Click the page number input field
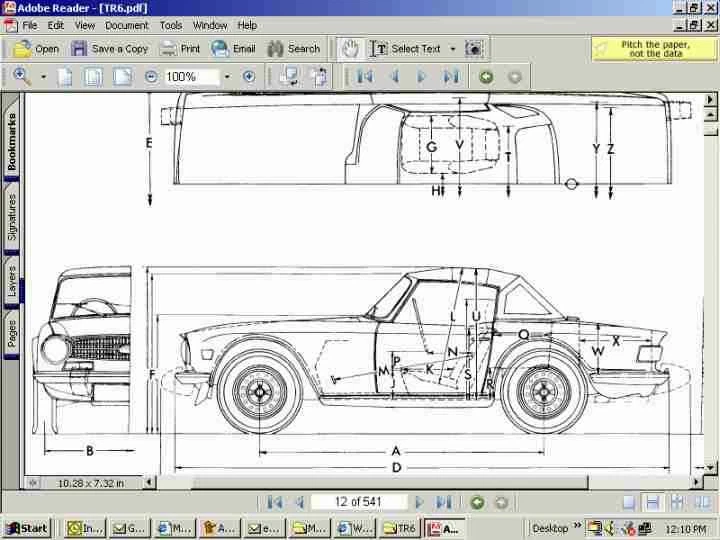This screenshot has width=720, height=540. pyautogui.click(x=359, y=502)
